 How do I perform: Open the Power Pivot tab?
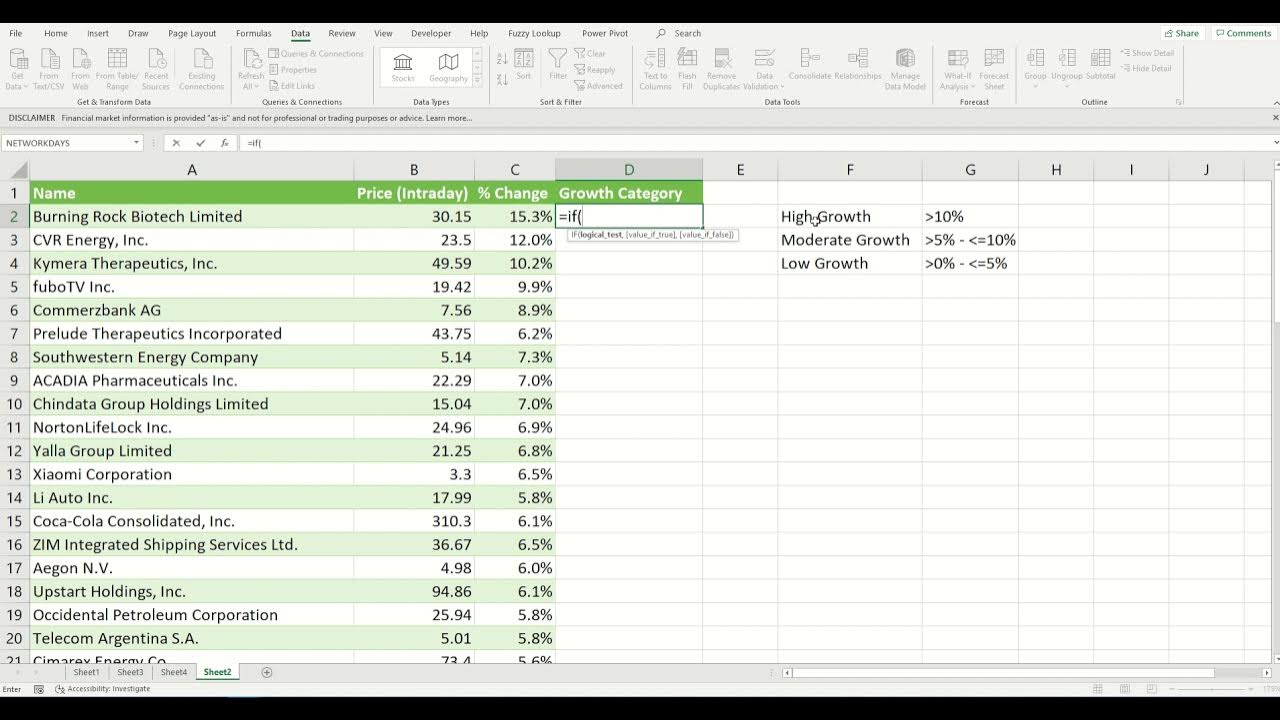click(605, 33)
